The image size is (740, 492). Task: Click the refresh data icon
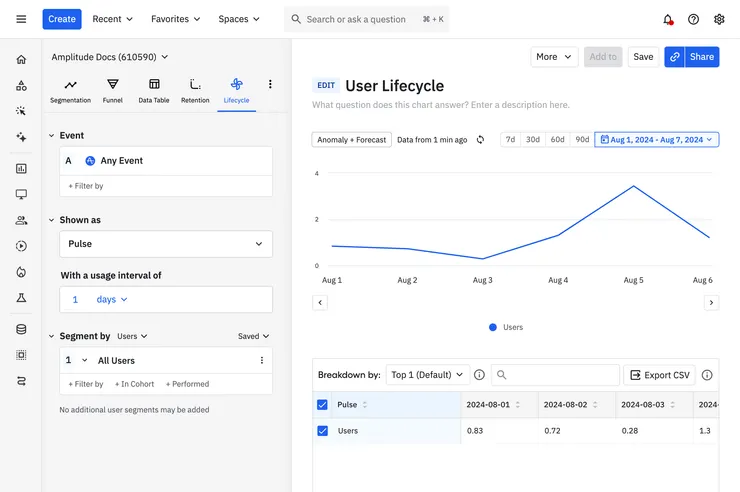481,140
